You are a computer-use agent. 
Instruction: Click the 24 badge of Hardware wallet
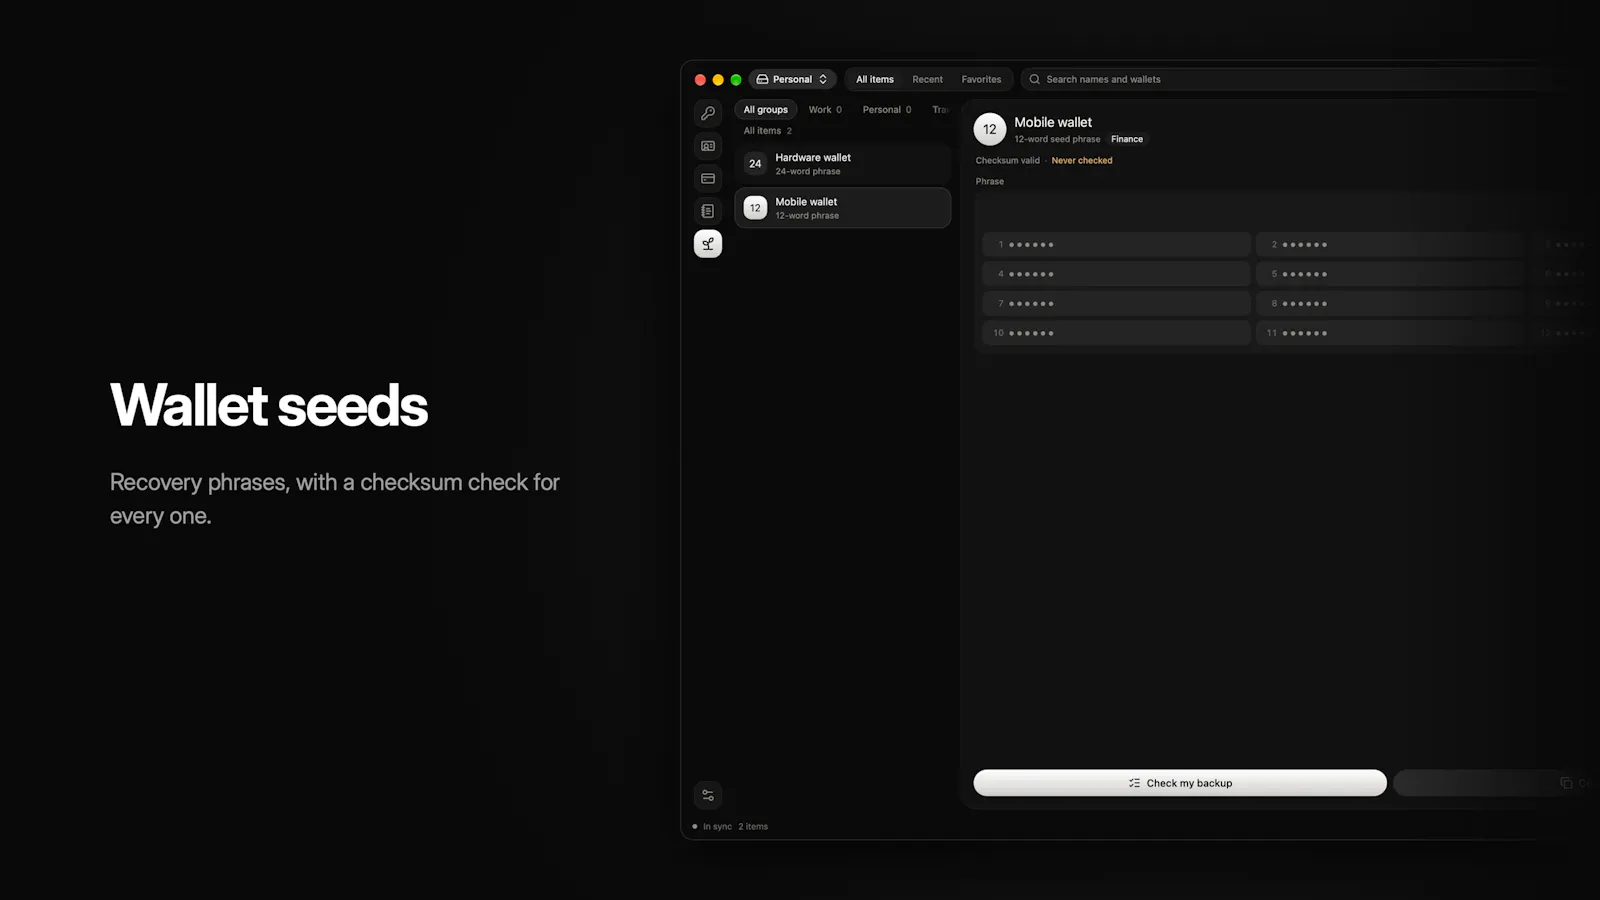[755, 164]
